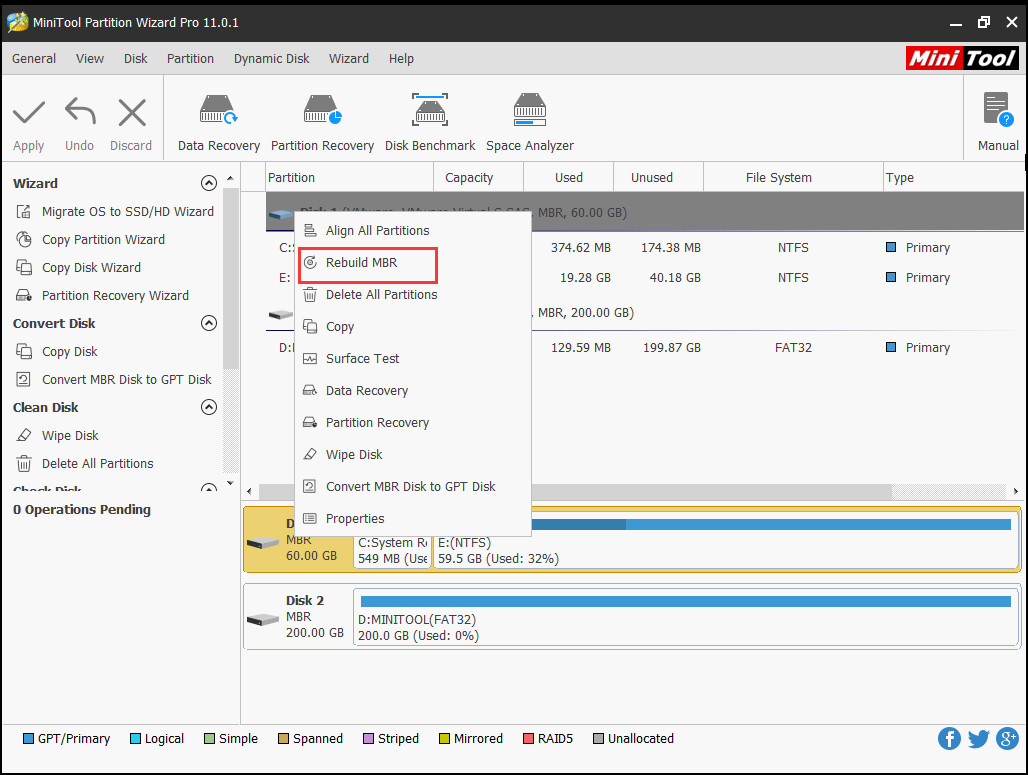This screenshot has width=1028, height=775.
Task: Collapse the Wizard section
Action: 208,183
